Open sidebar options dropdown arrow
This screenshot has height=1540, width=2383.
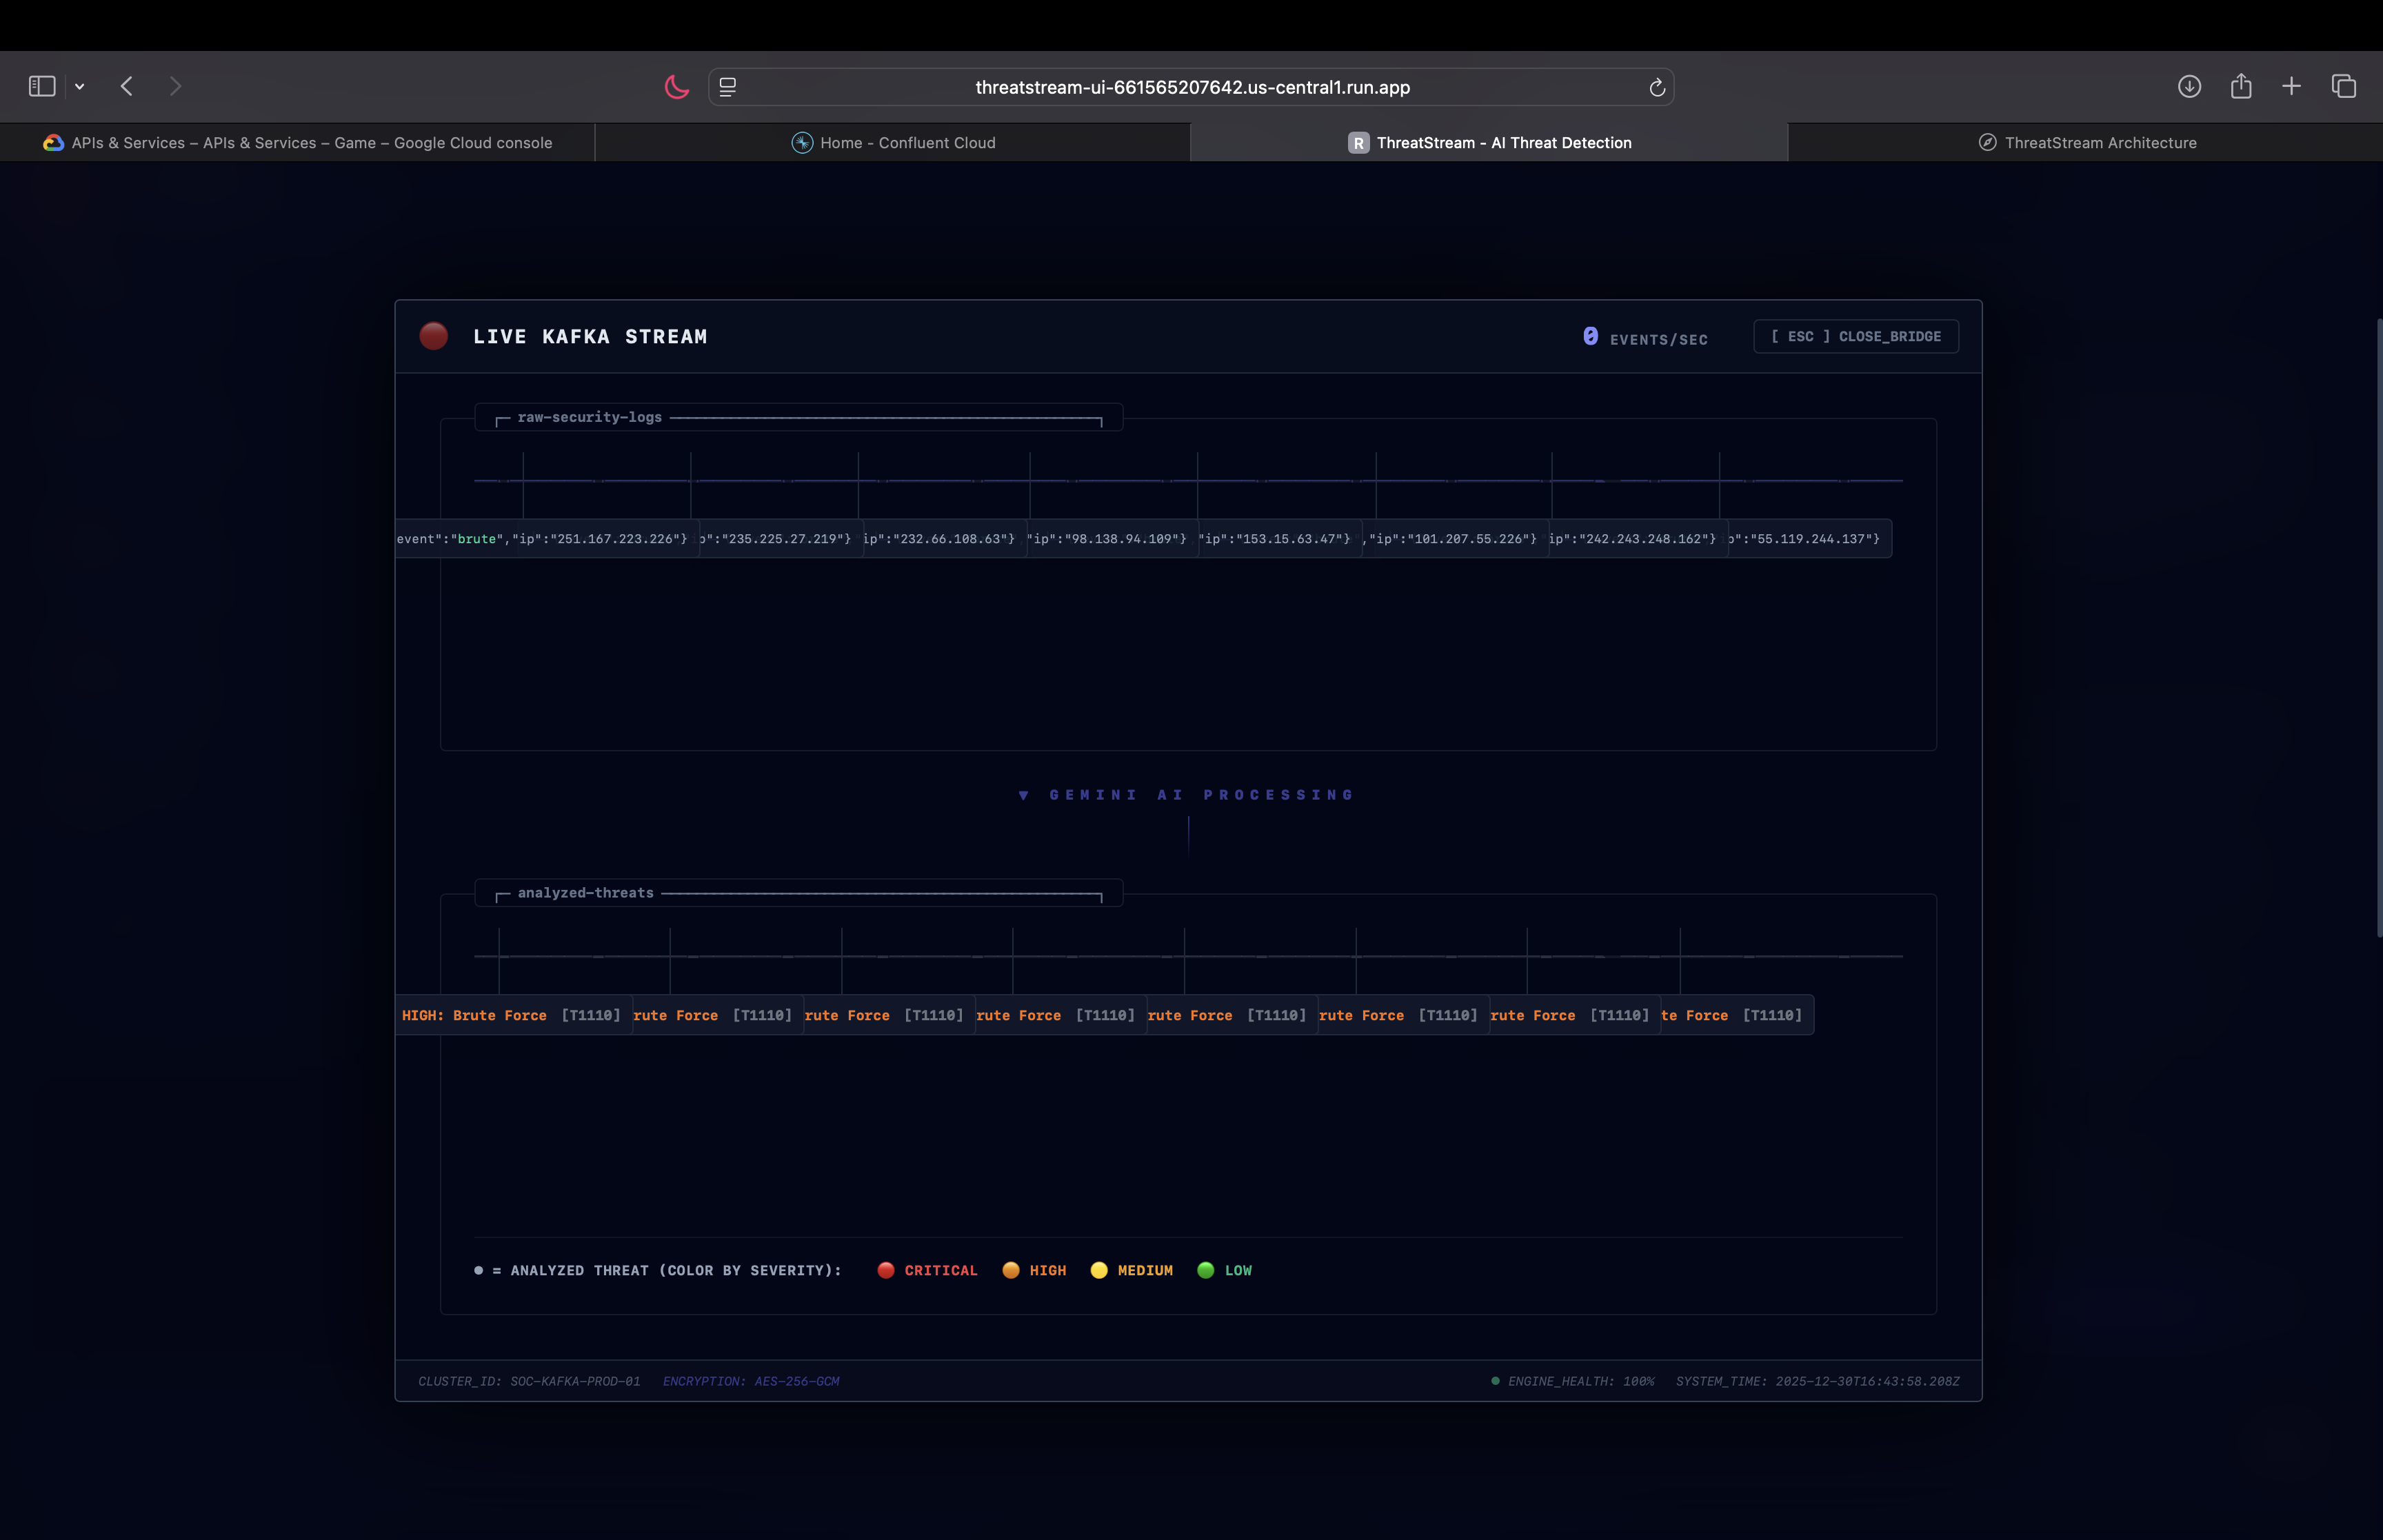coord(80,87)
